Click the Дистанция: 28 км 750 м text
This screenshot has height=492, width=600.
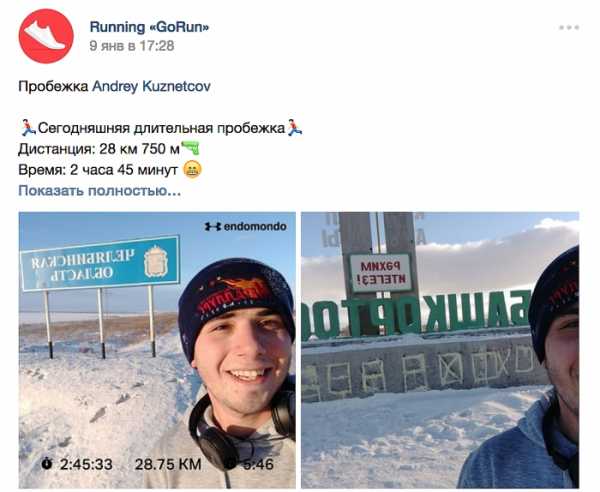coord(99,148)
